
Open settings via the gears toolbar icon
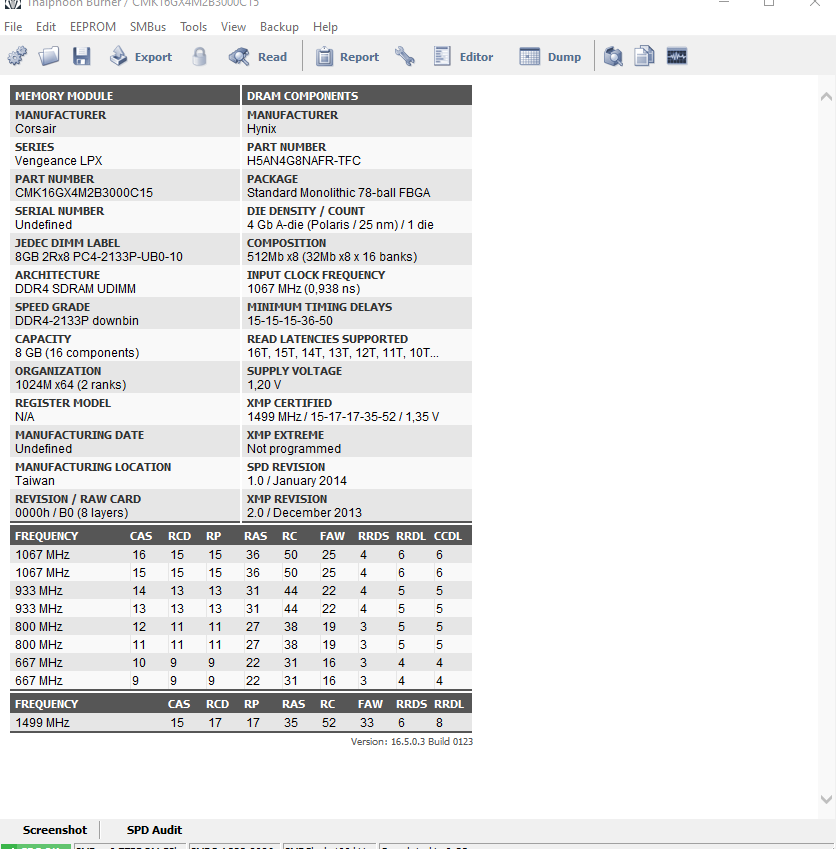coord(17,56)
